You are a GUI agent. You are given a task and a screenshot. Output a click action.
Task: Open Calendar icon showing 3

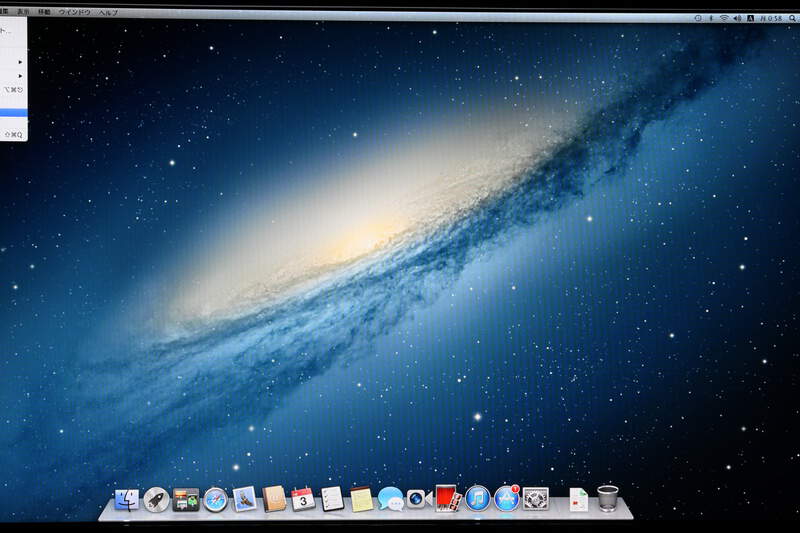click(x=303, y=499)
